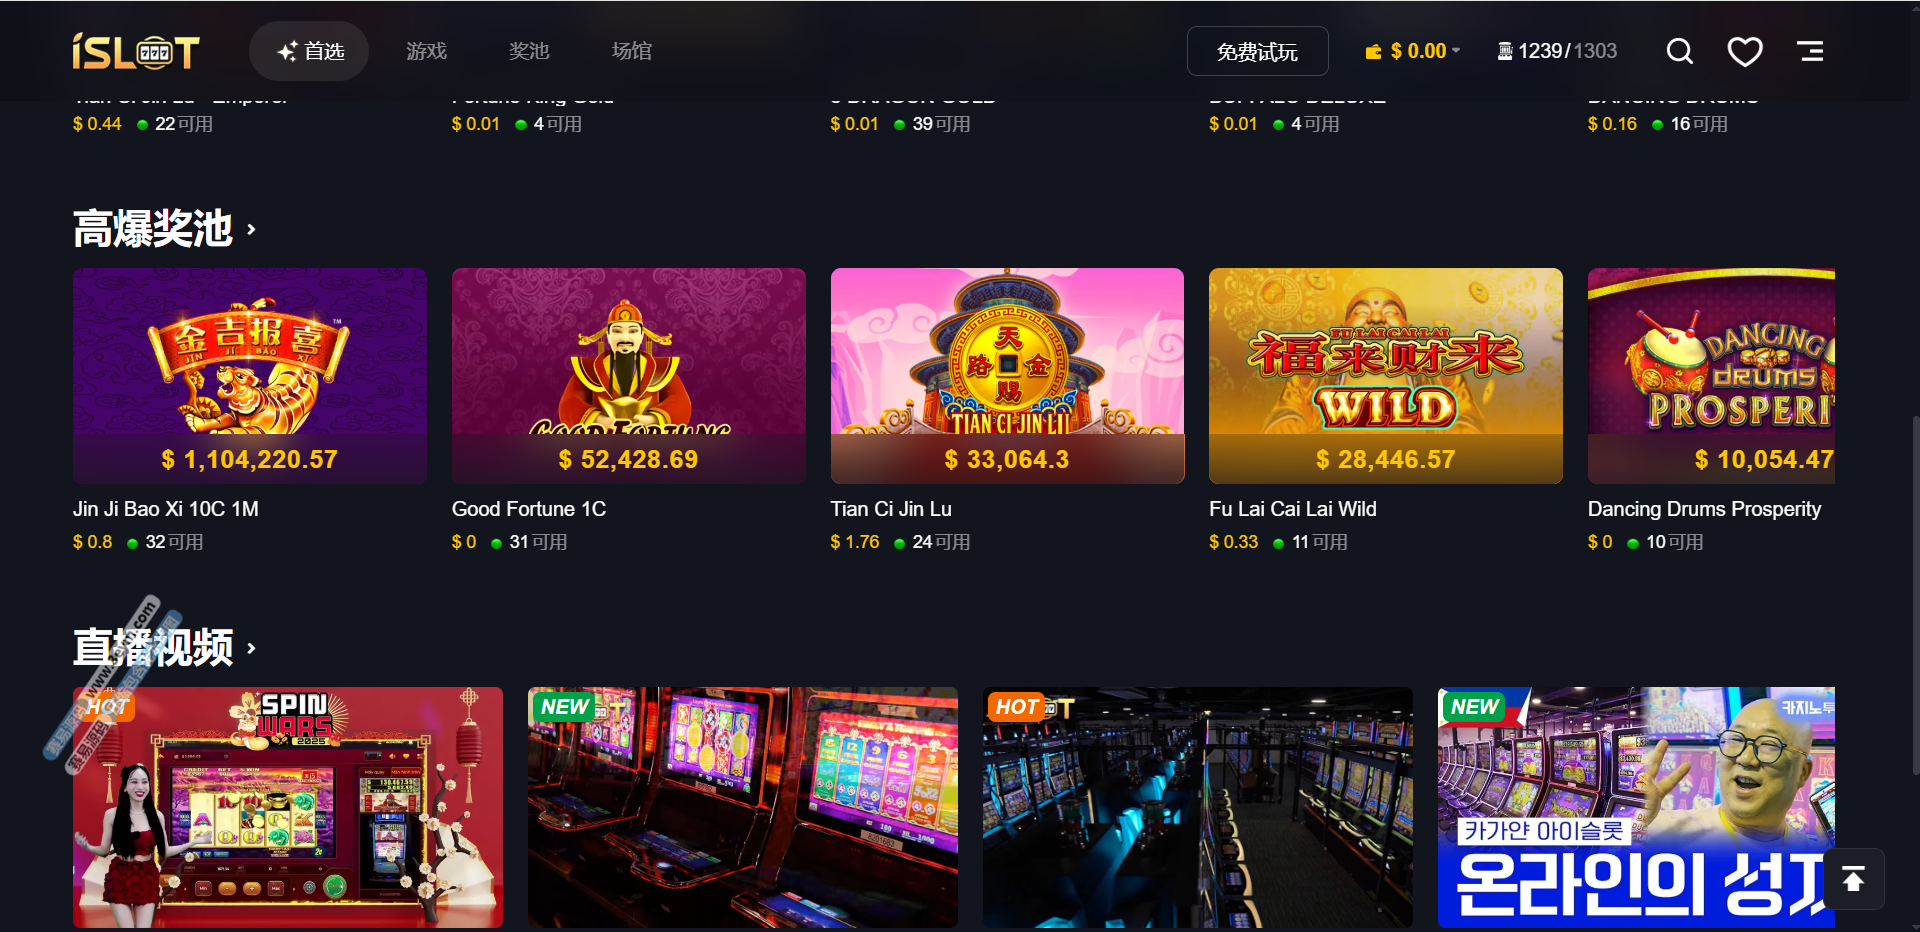
Task: Select the 首选 tab
Action: 309,51
